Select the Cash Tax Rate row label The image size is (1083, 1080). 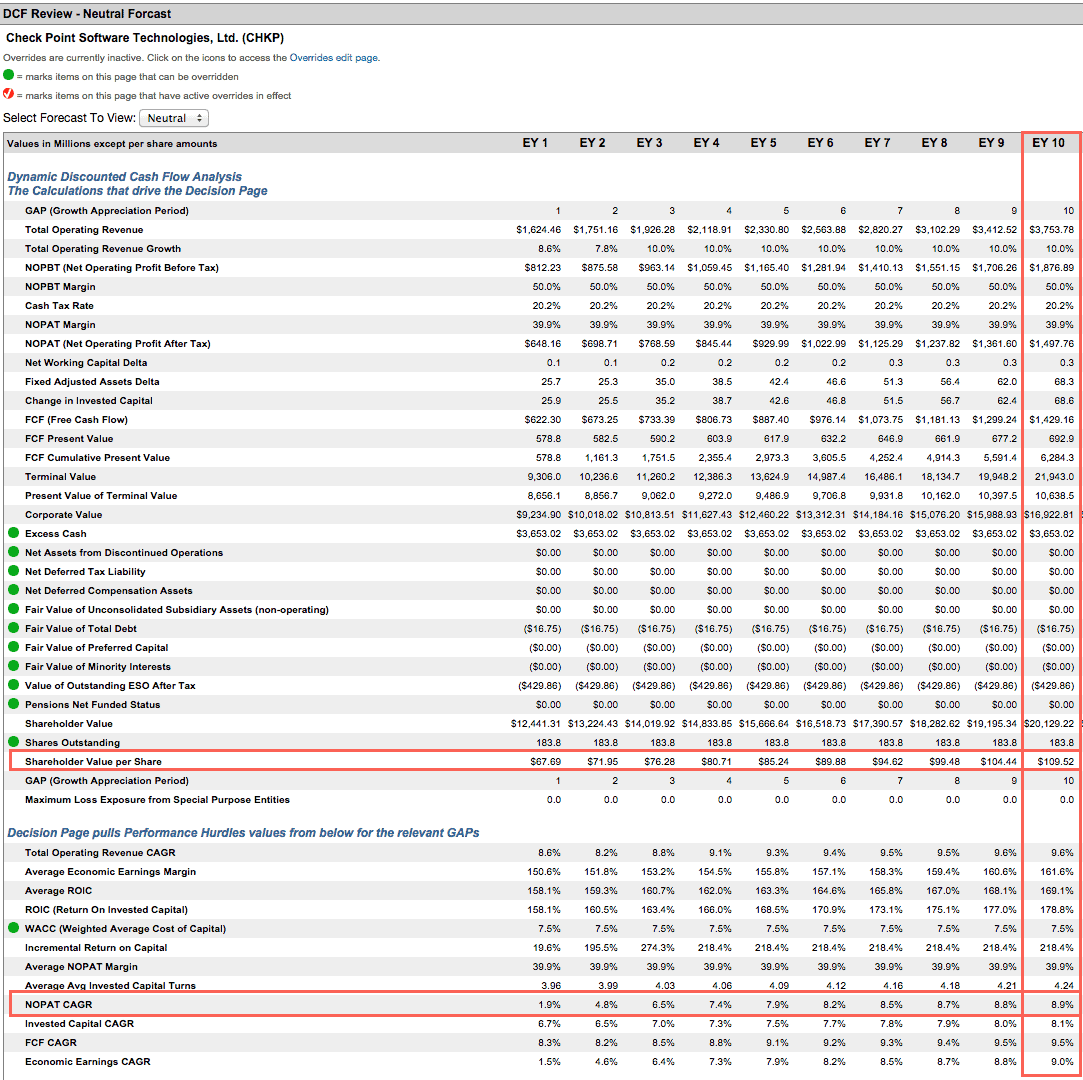click(x=59, y=306)
